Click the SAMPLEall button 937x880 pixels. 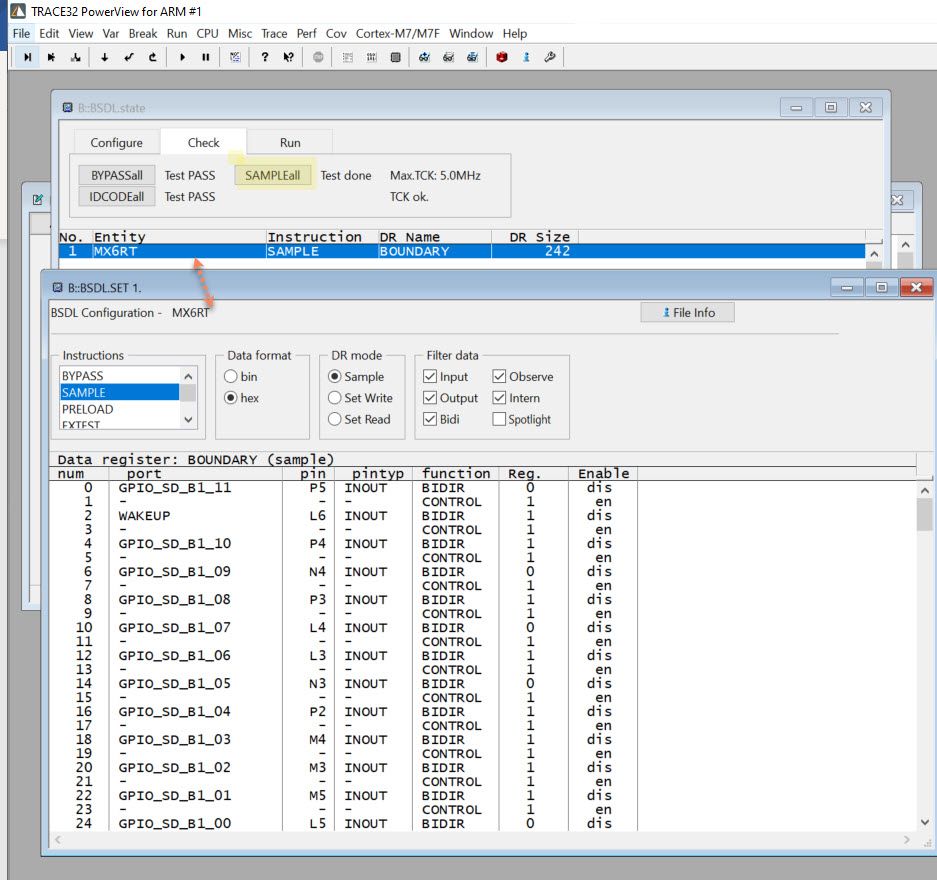click(272, 175)
